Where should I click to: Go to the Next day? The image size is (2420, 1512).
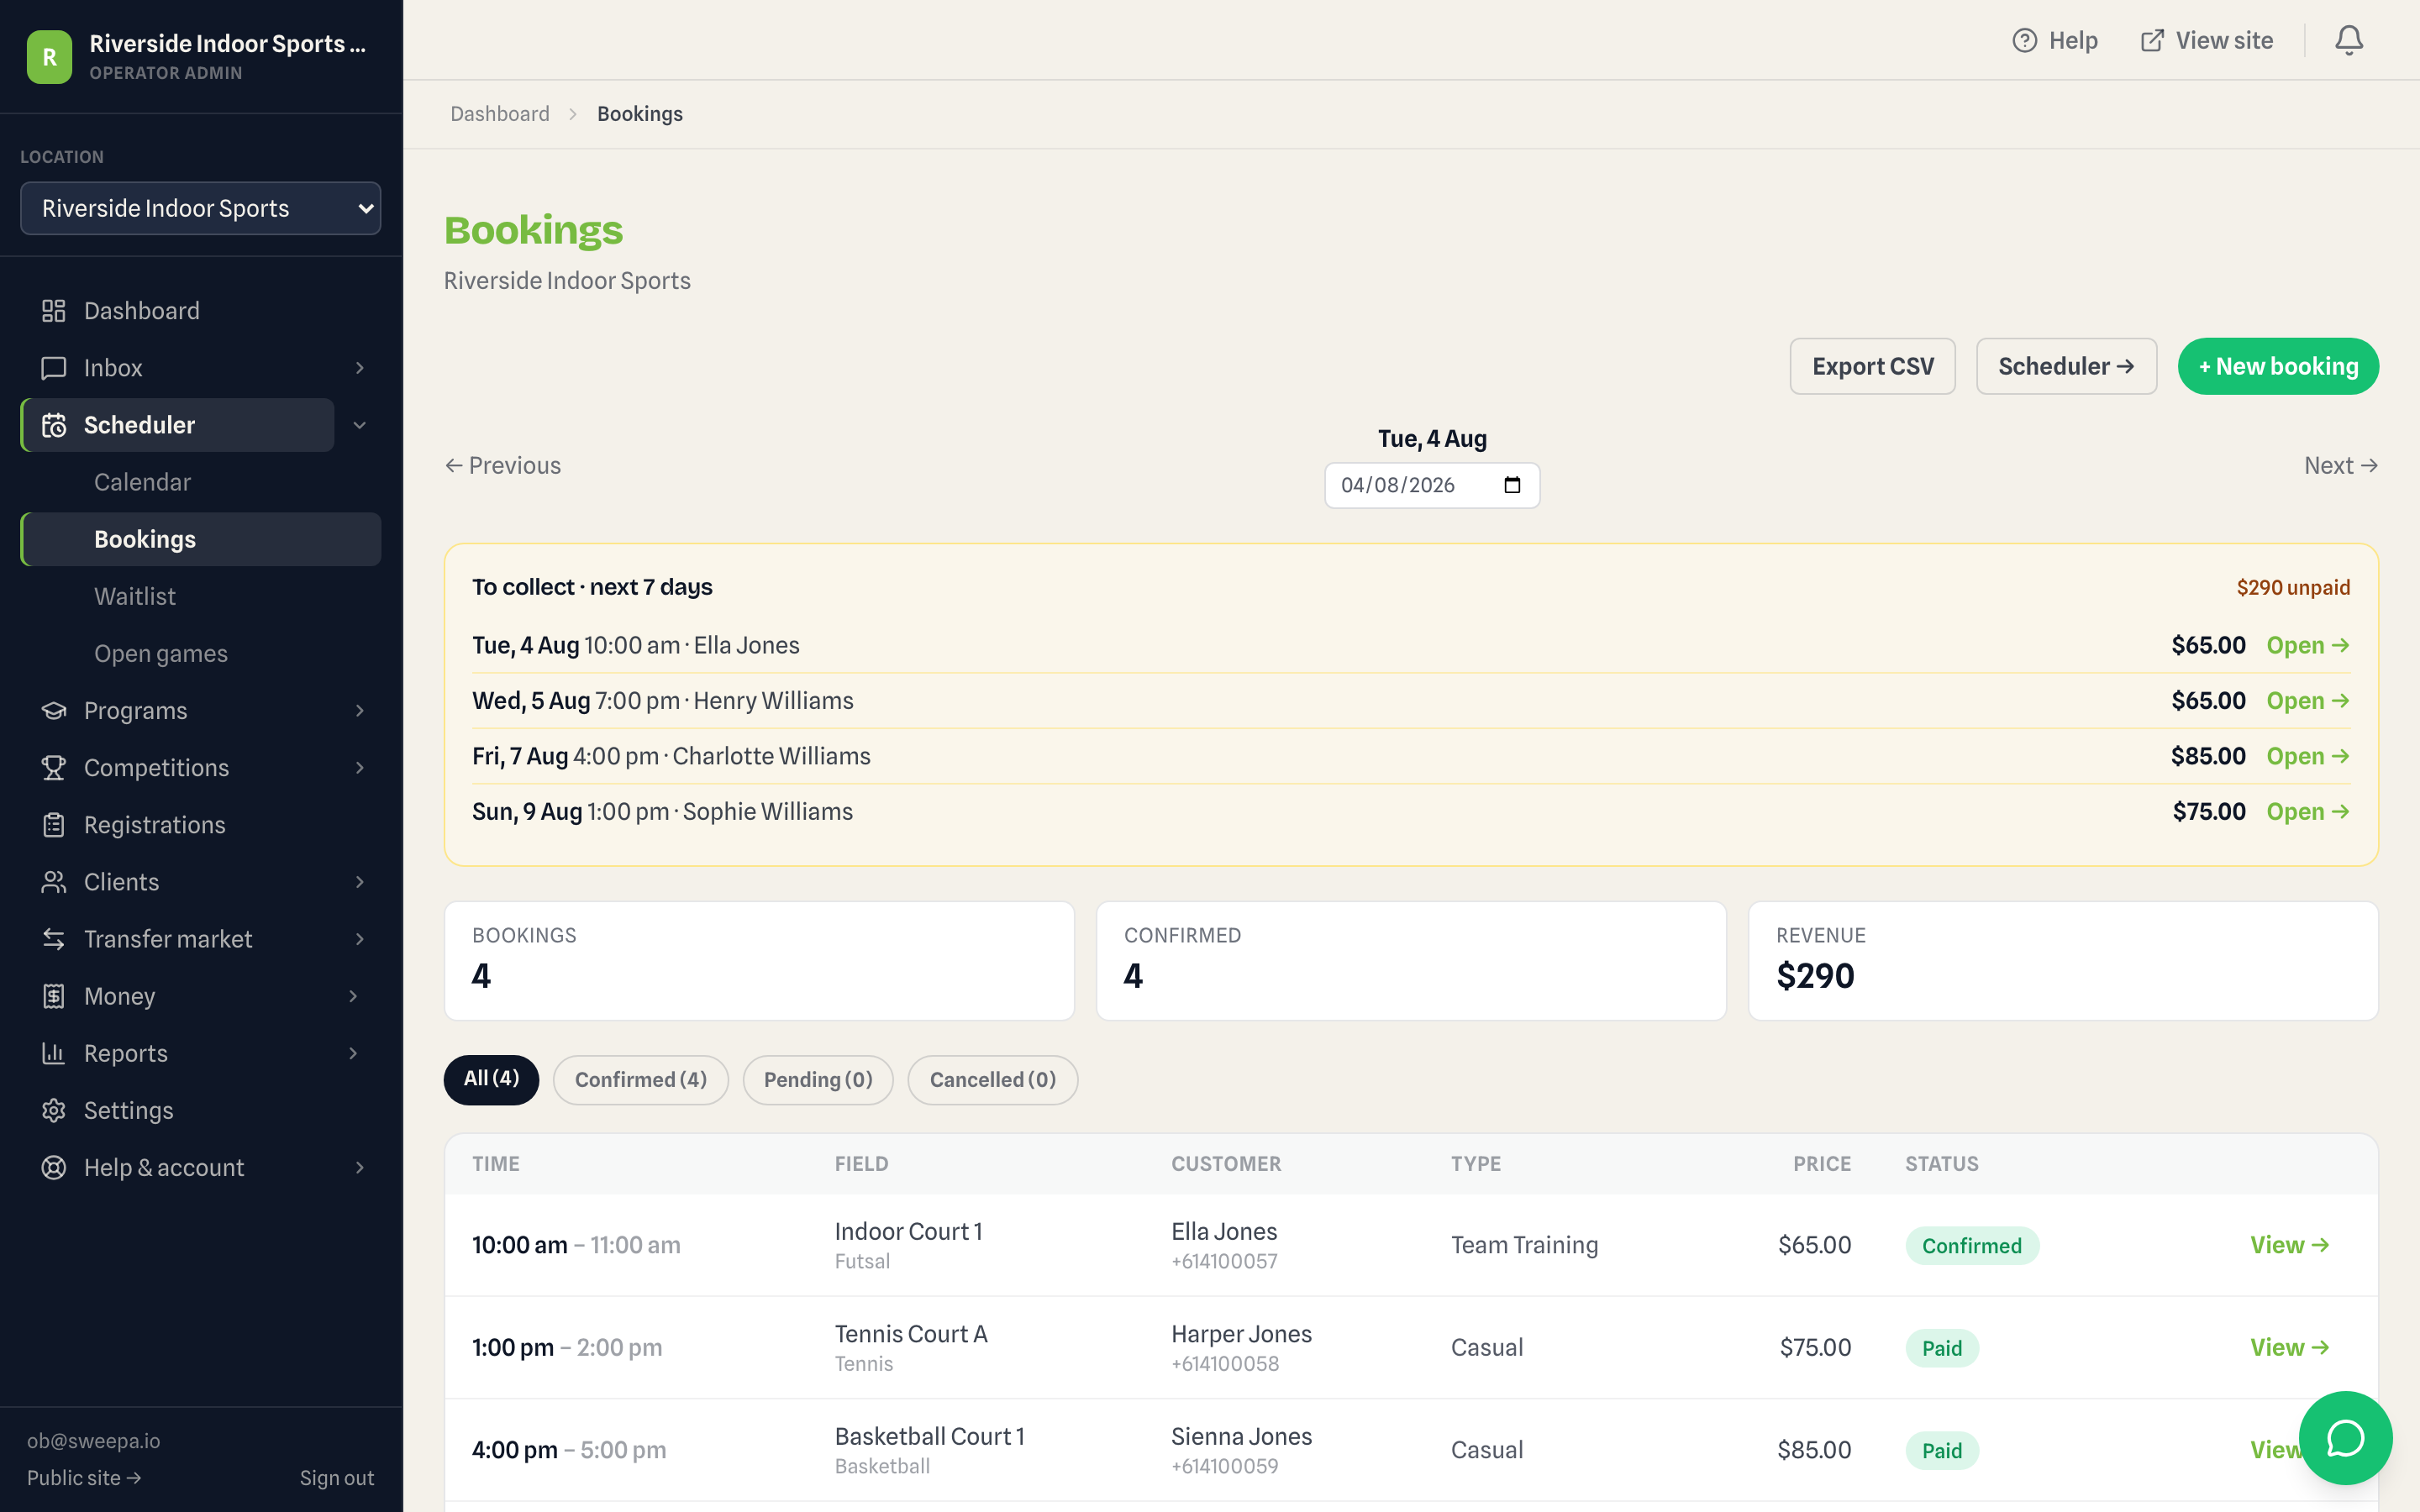pyautogui.click(x=2341, y=465)
